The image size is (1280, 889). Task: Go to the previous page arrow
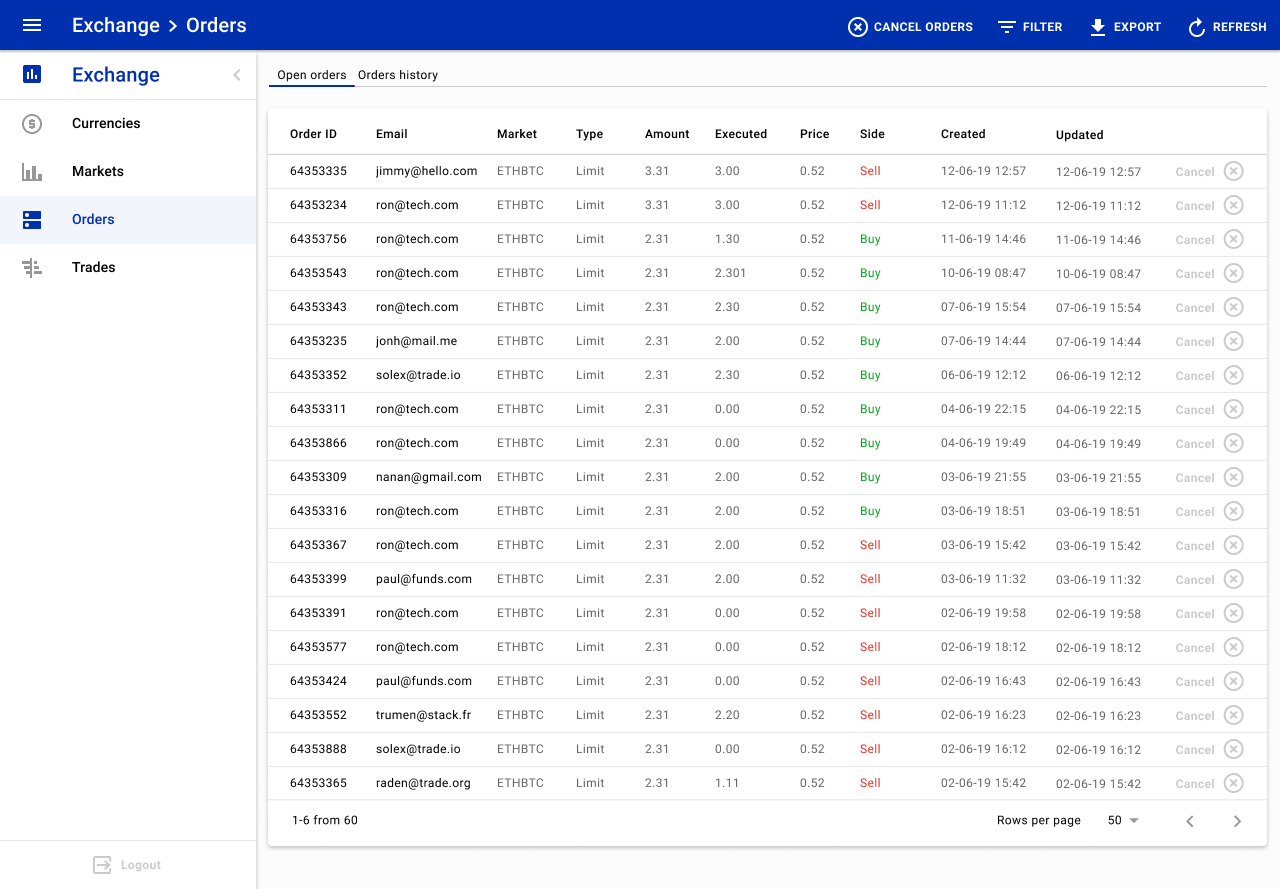click(1190, 821)
